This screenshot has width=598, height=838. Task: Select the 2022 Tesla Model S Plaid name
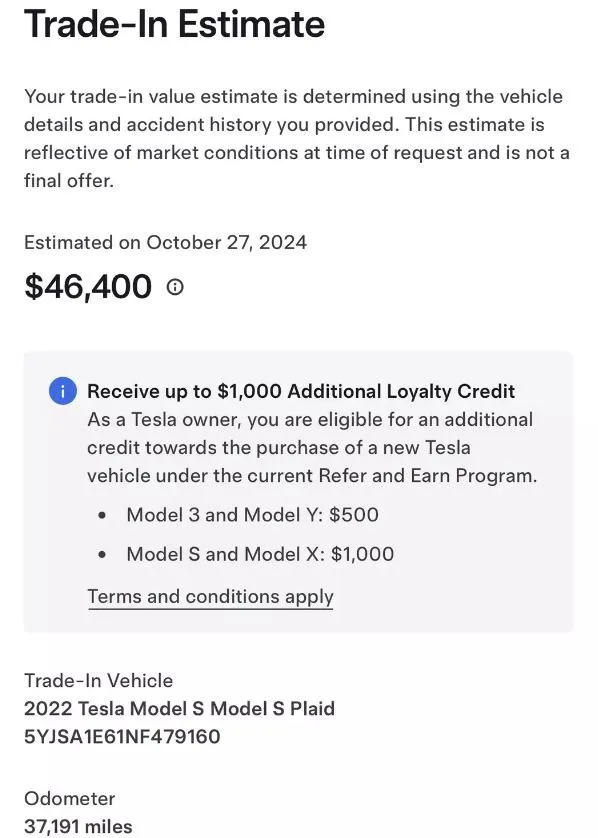pyautogui.click(x=180, y=709)
